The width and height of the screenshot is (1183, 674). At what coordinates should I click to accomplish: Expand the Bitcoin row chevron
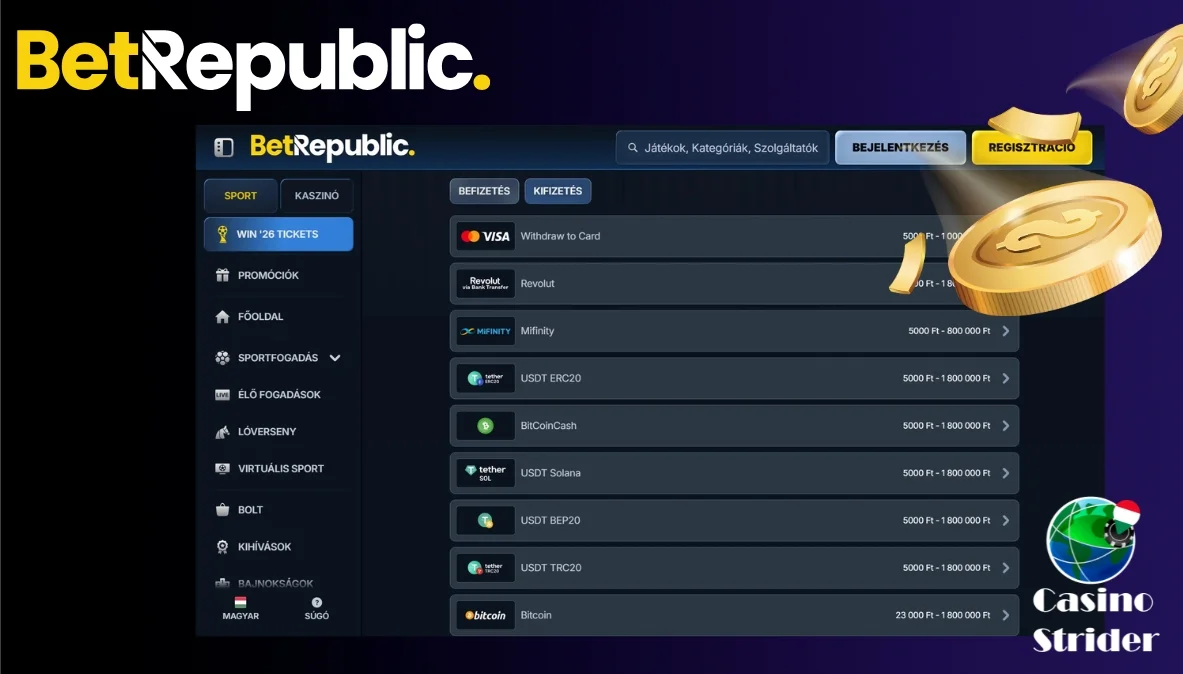1006,616
